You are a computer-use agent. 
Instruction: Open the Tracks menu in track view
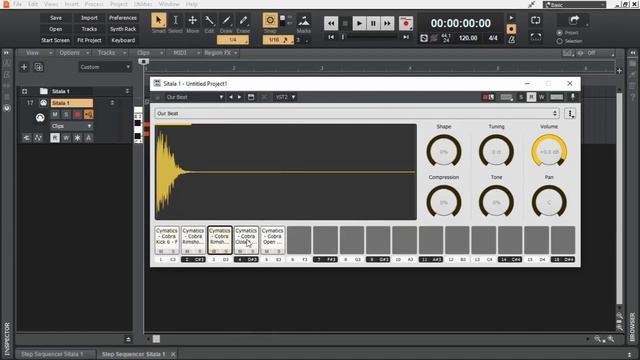(x=106, y=53)
